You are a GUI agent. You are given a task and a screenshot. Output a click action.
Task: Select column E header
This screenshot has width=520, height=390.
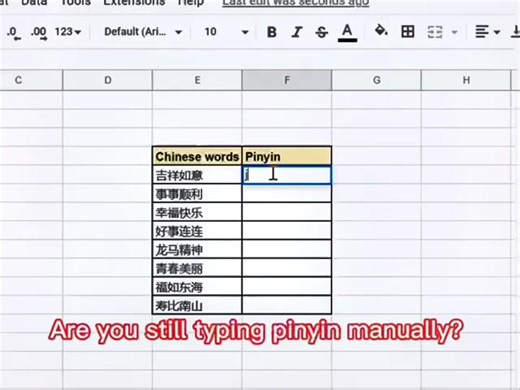pyautogui.click(x=197, y=80)
